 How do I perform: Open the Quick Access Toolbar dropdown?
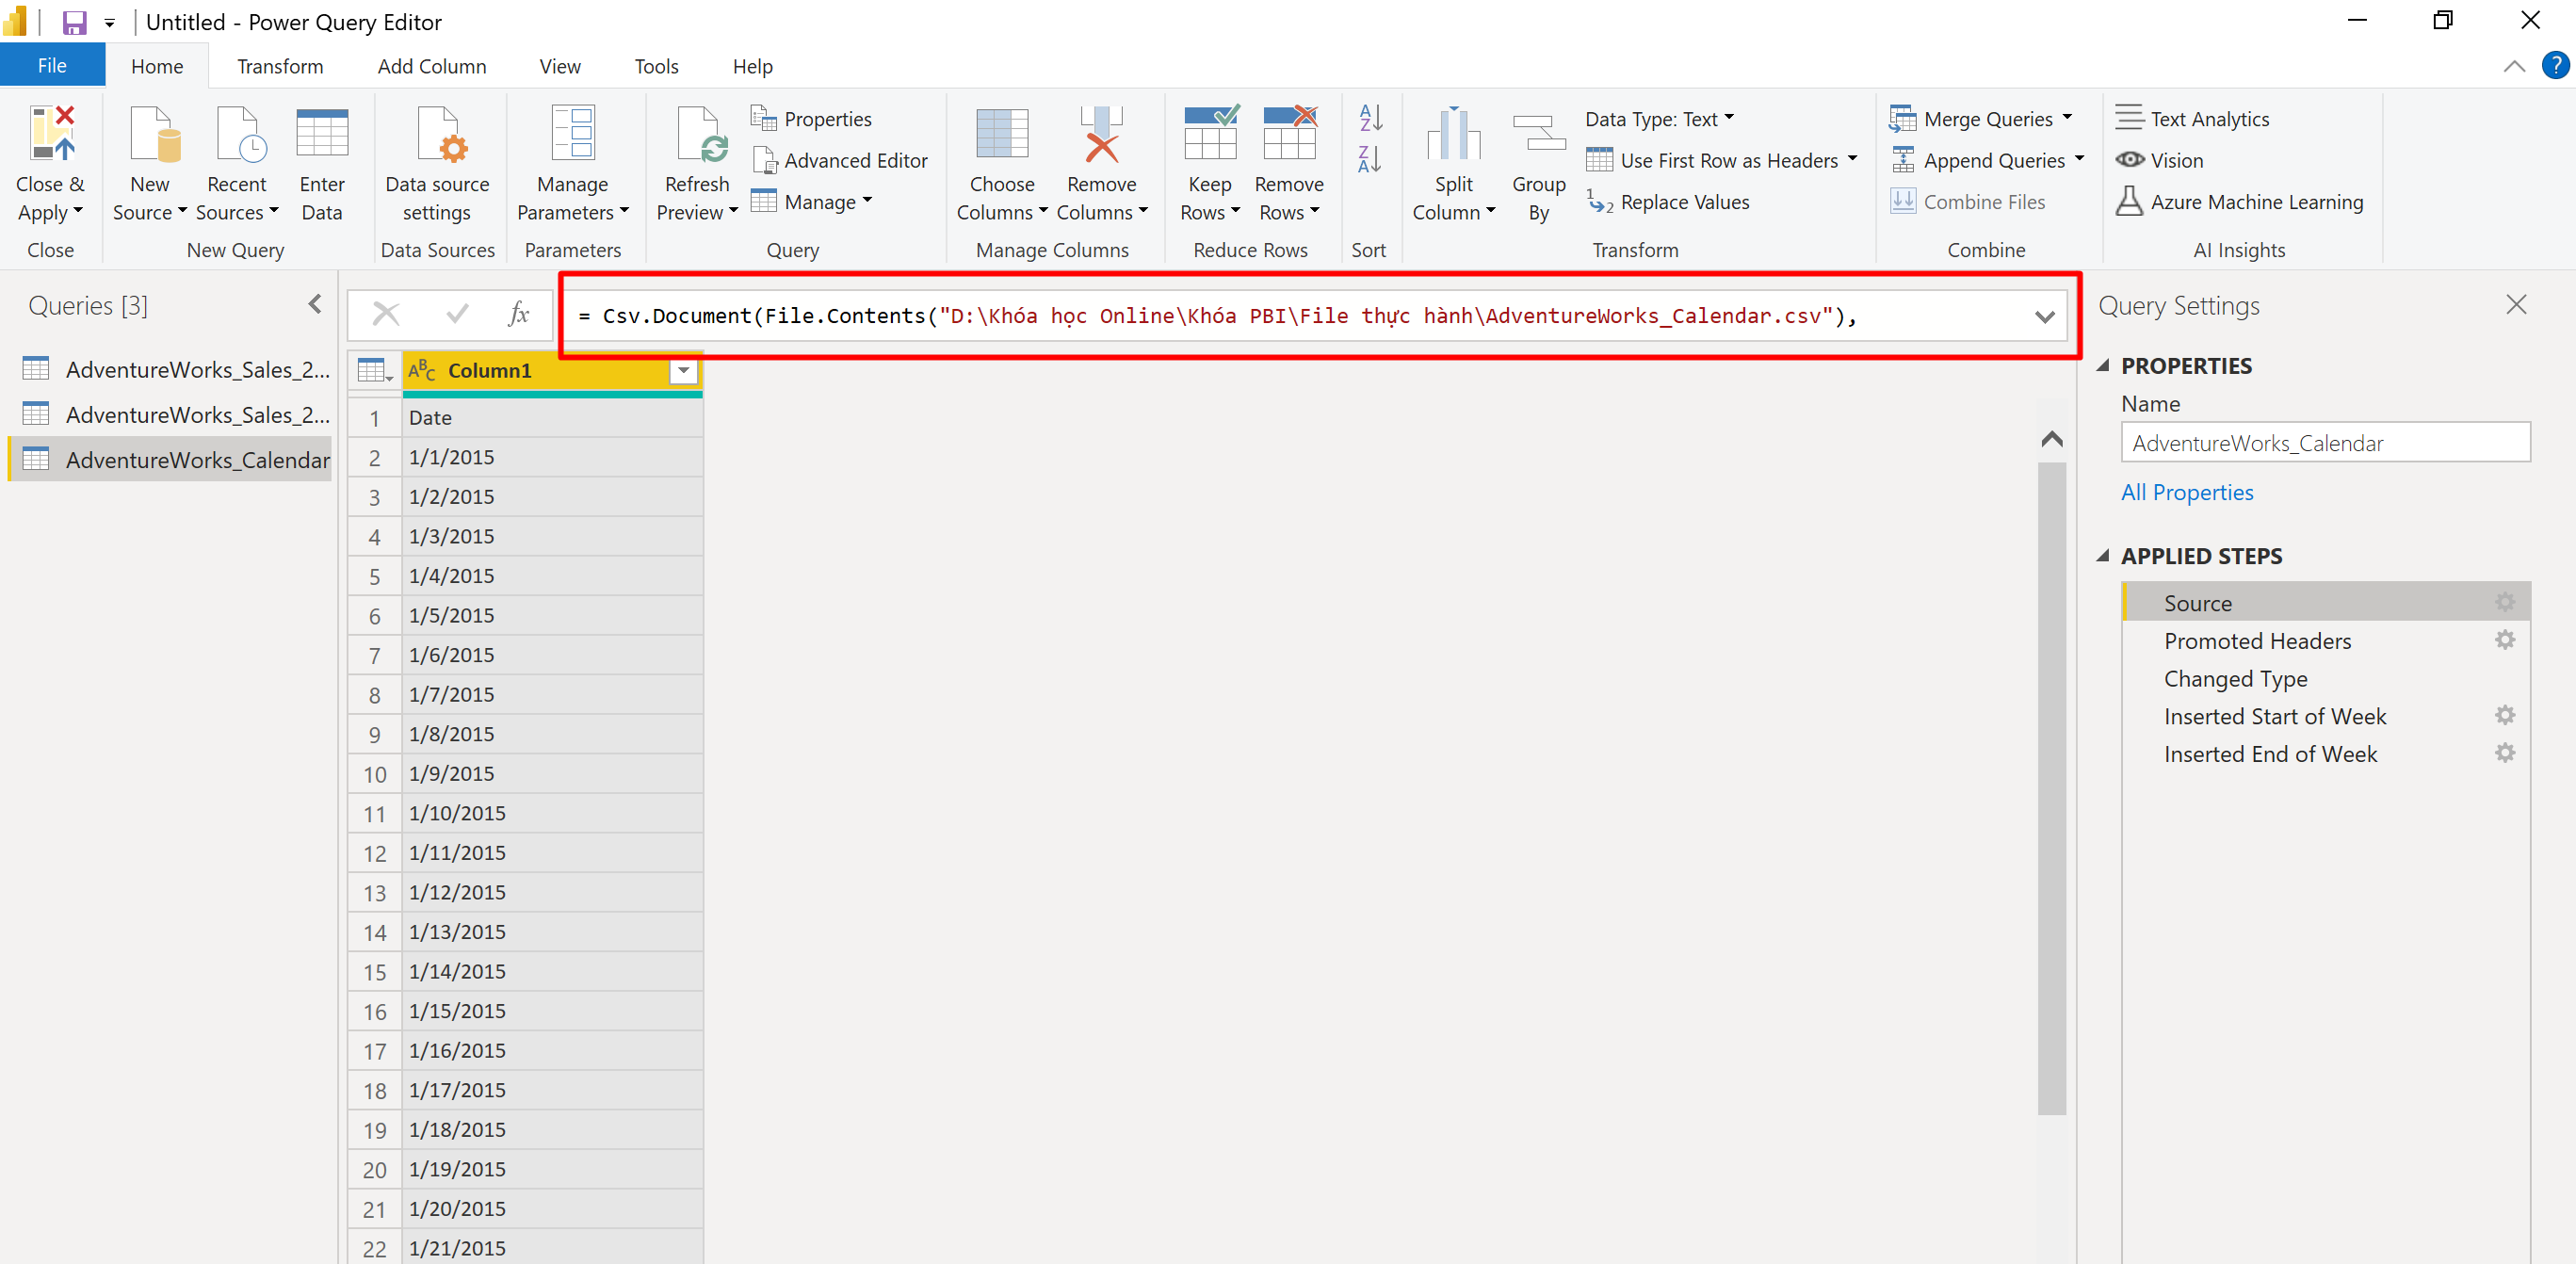pos(110,22)
